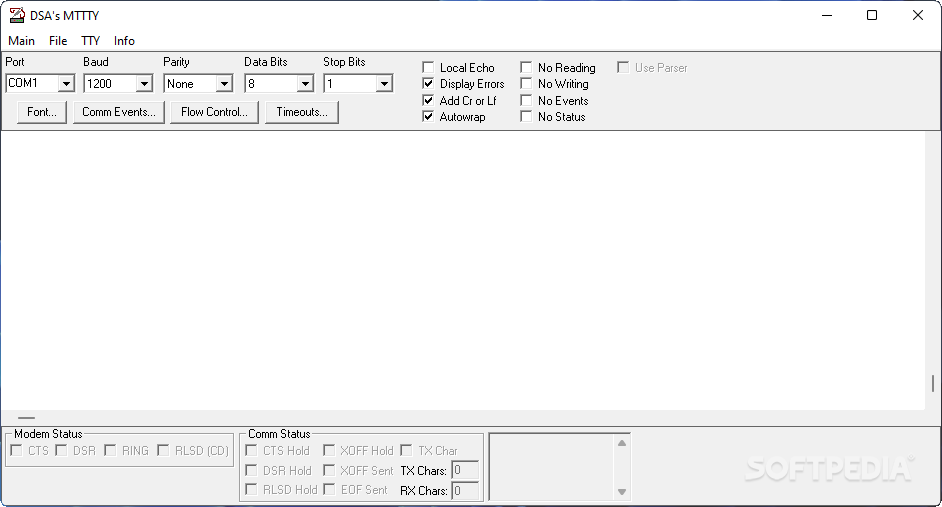Screen dimensions: 942x507
Task: Click the status log scroll up arrow
Action: (x=622, y=443)
